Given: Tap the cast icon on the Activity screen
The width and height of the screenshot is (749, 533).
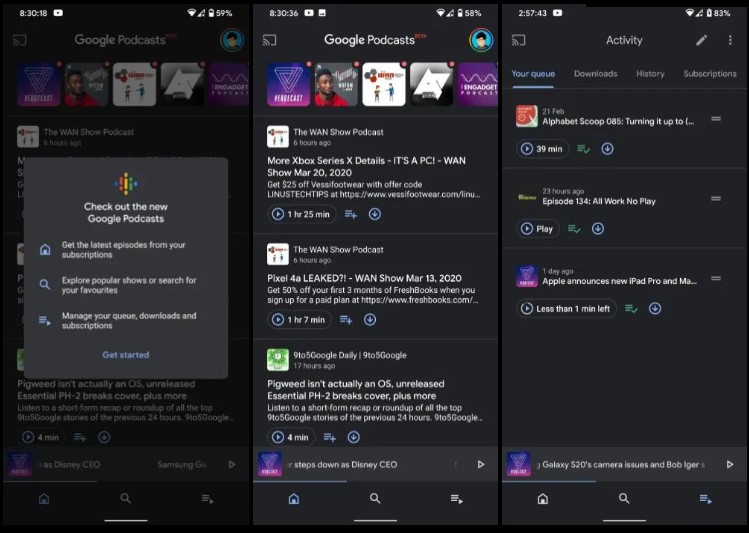Looking at the screenshot, I should coord(519,40).
